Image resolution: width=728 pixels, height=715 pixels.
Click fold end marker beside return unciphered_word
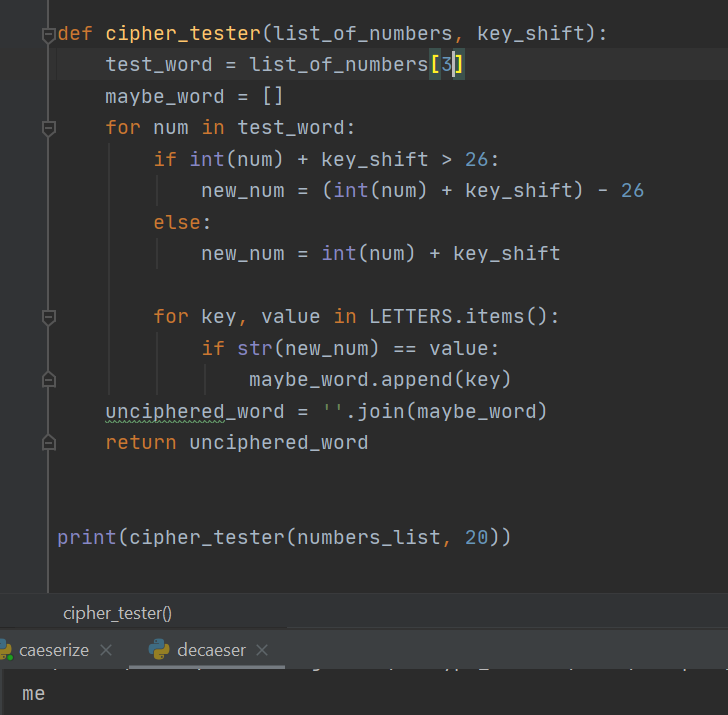point(49,442)
